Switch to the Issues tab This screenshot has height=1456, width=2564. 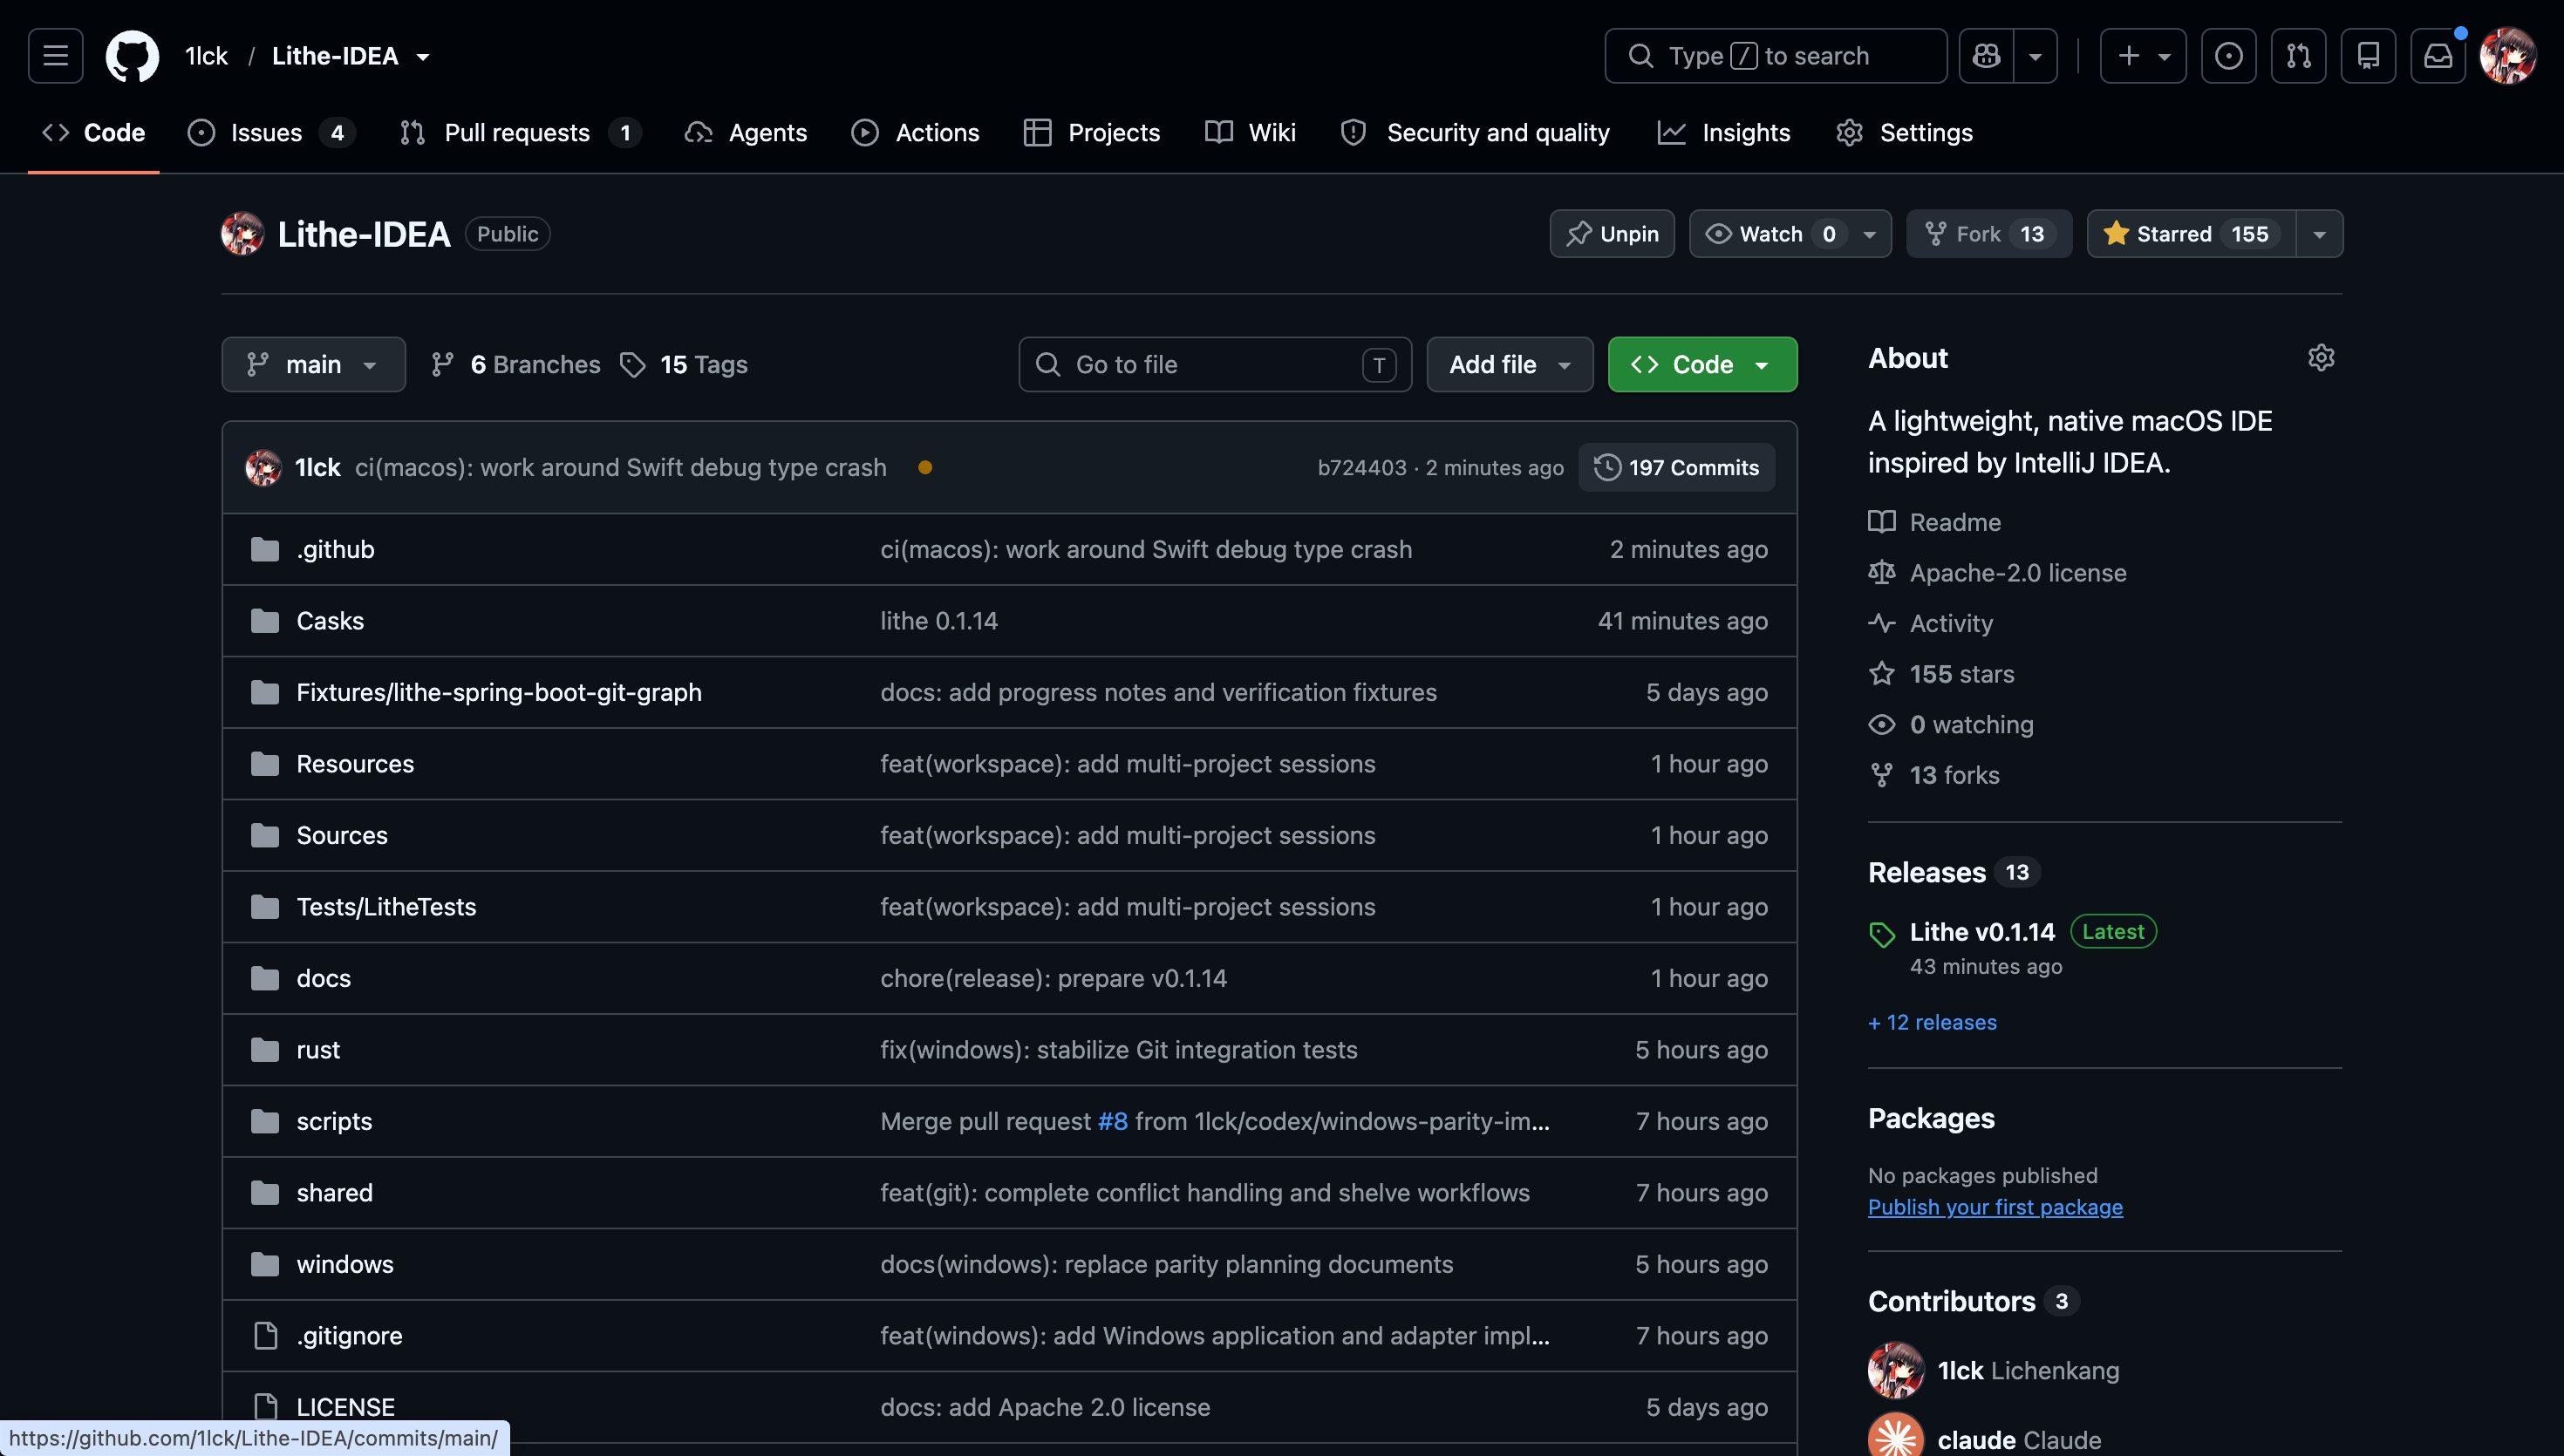click(271, 133)
